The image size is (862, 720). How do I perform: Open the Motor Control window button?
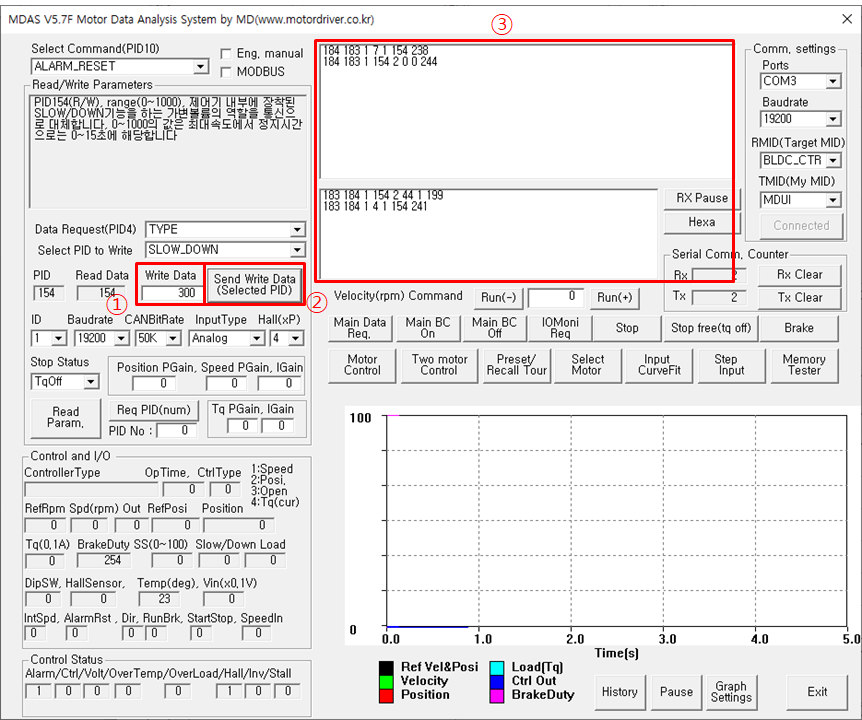[362, 365]
